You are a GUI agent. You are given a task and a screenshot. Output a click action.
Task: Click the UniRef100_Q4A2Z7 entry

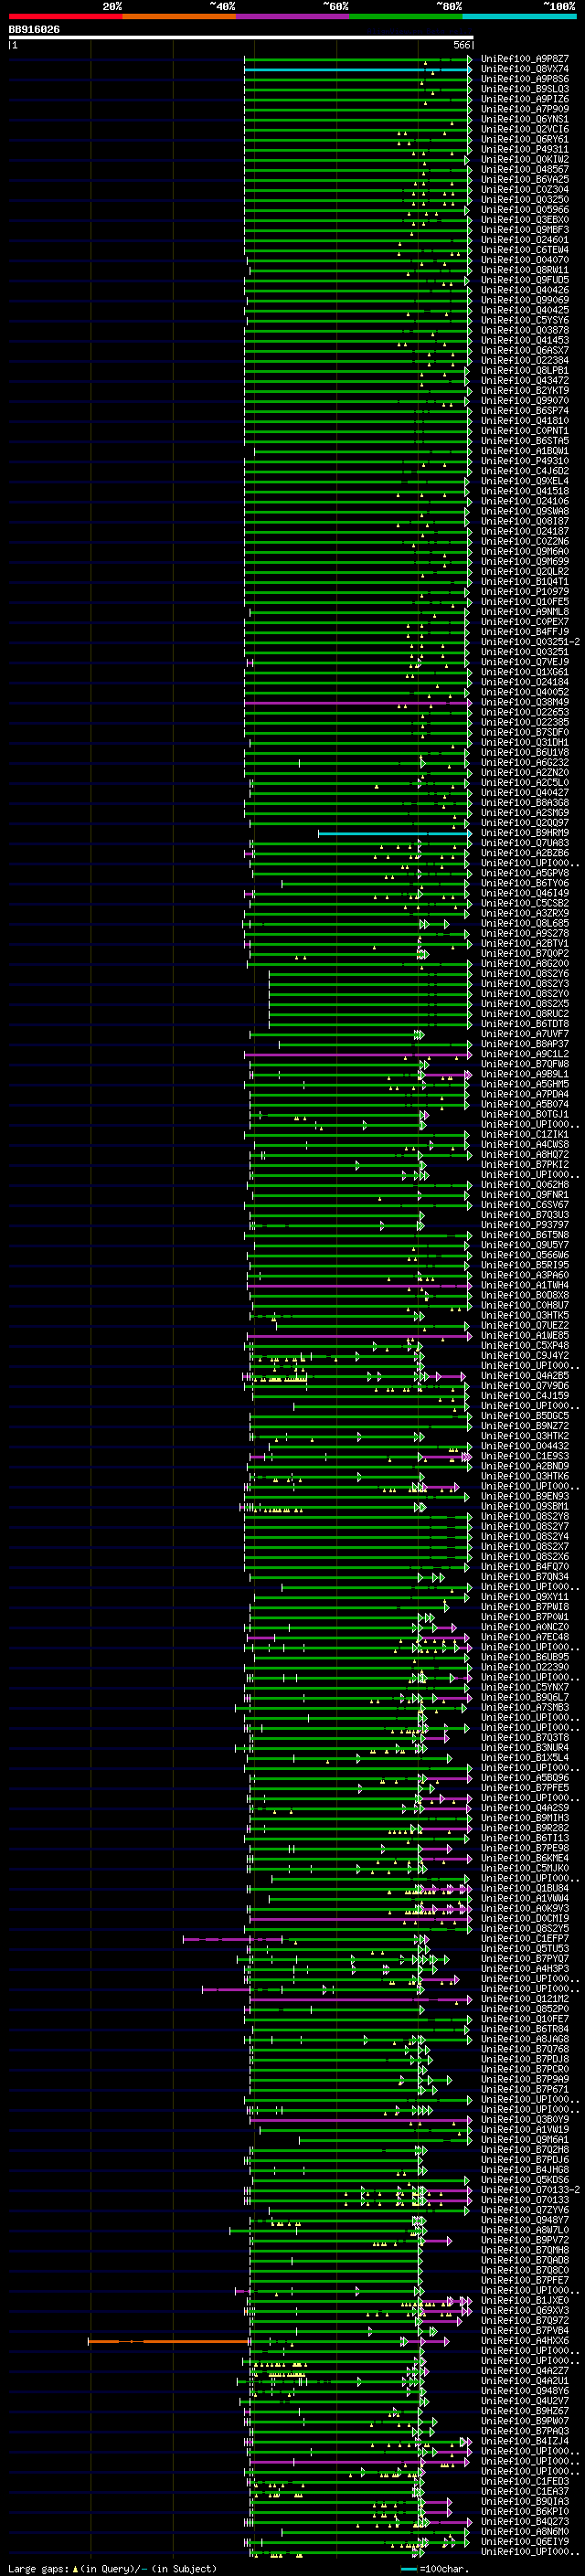pyautogui.click(x=525, y=2371)
